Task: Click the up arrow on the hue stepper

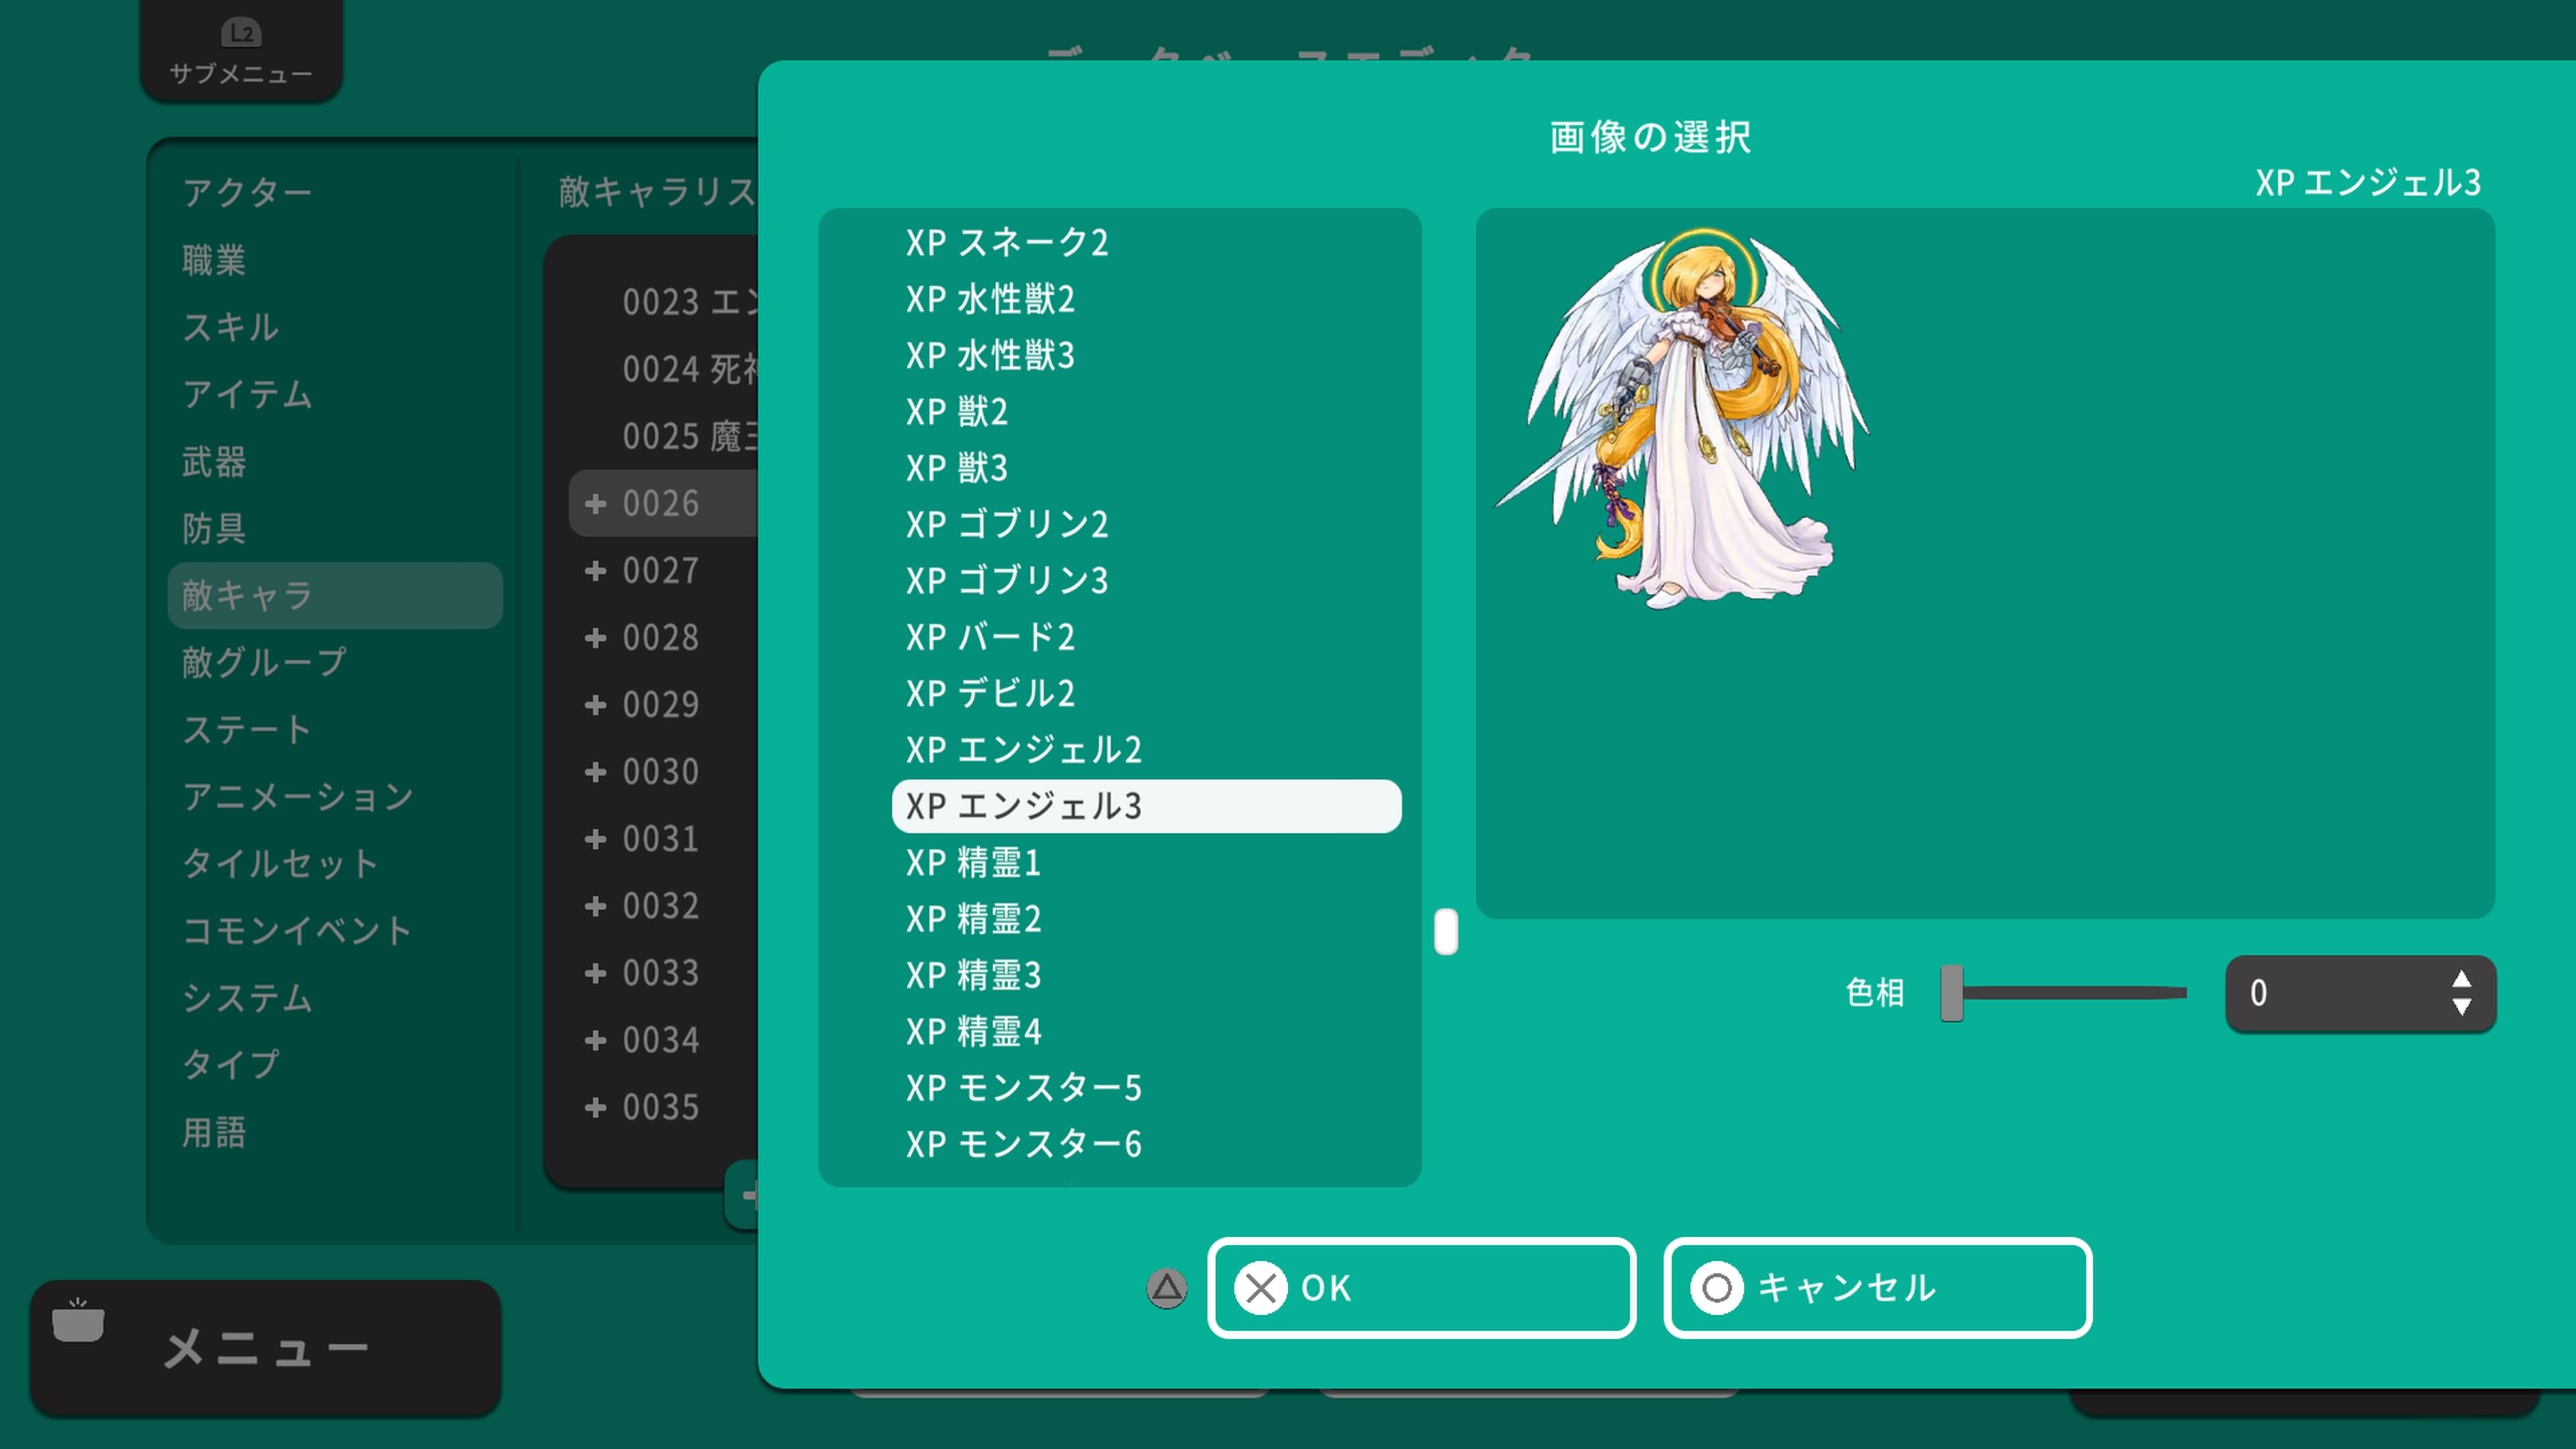Action: (2461, 978)
